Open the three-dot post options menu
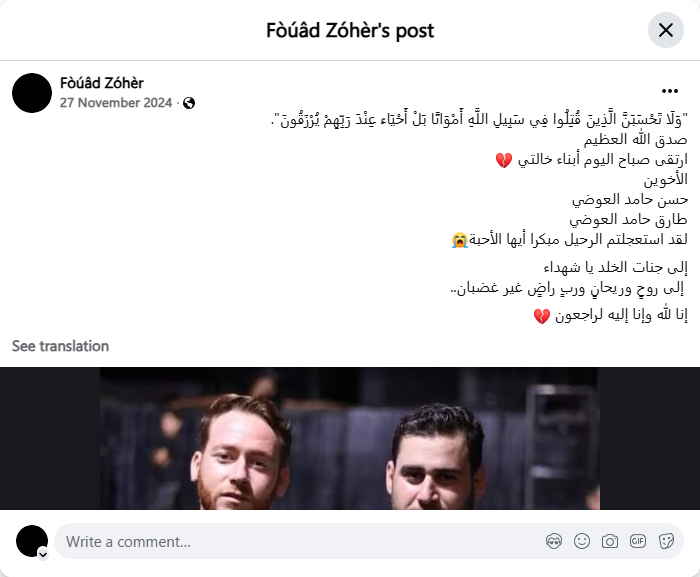This screenshot has width=700, height=577. (x=670, y=91)
